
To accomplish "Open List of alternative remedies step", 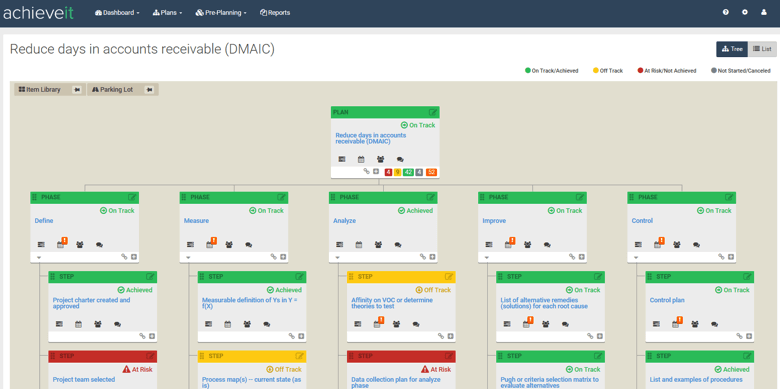I will pos(544,303).
